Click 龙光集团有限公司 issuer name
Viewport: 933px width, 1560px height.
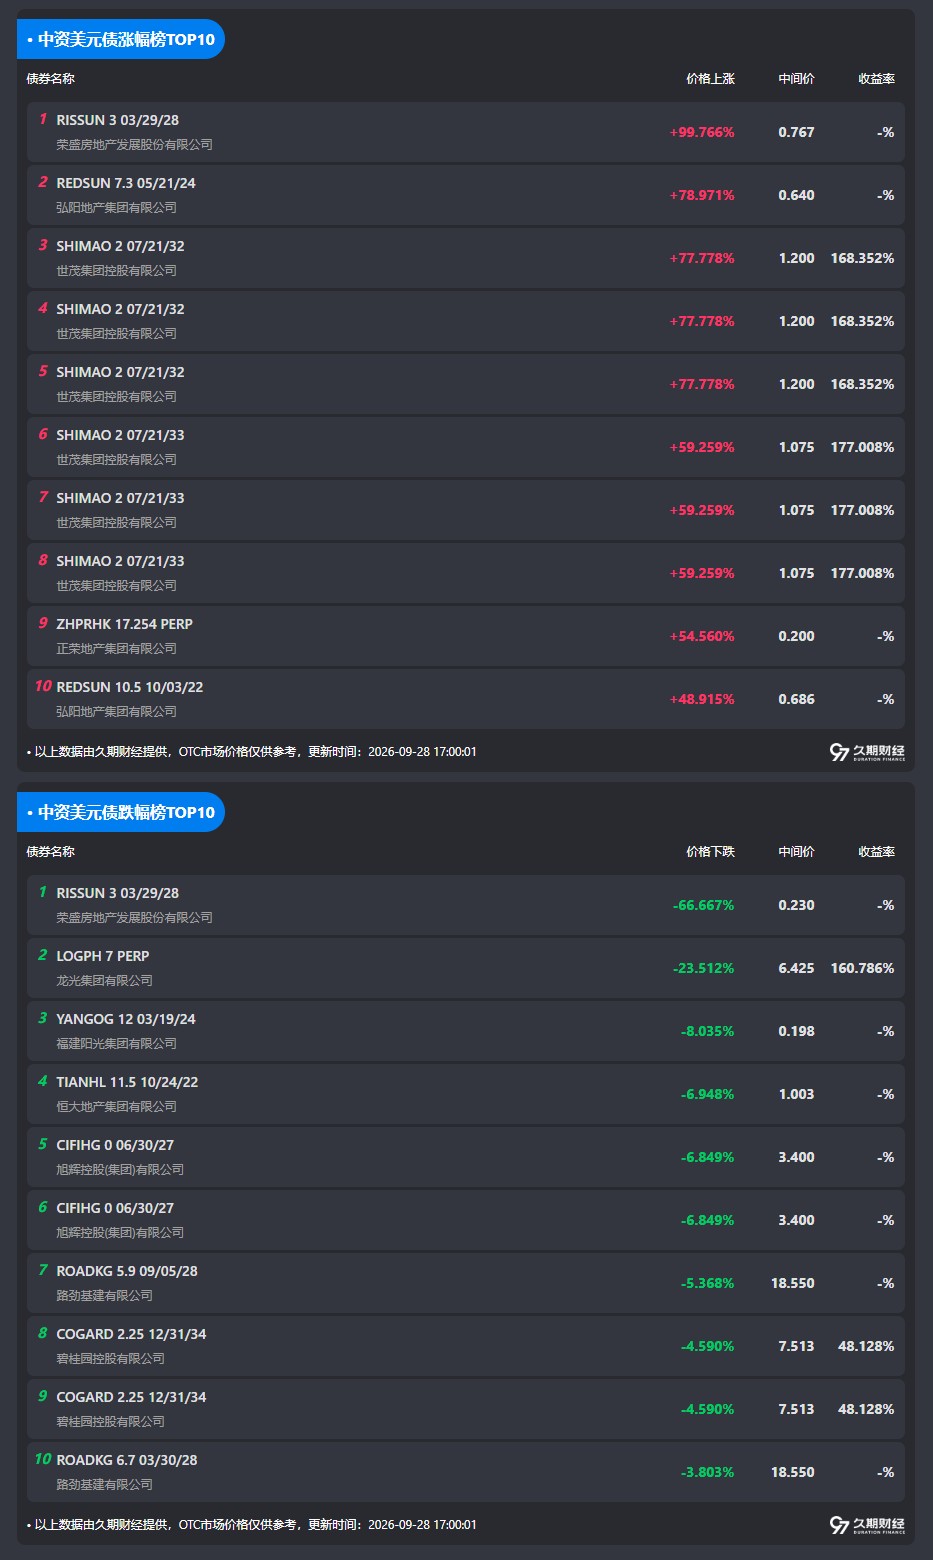tap(105, 980)
